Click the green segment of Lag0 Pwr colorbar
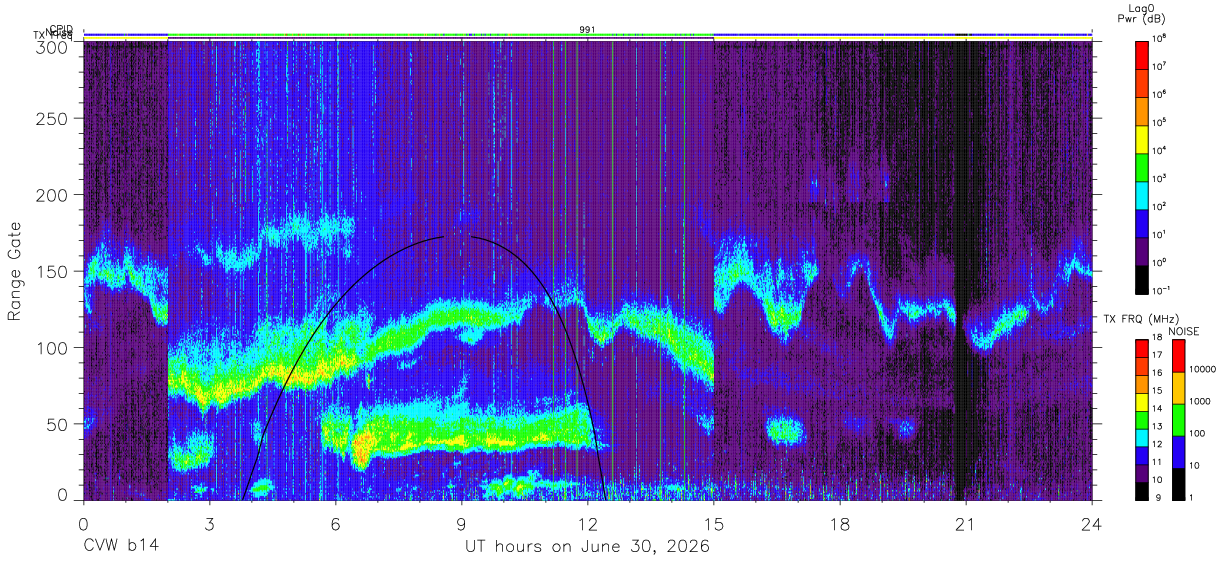 click(x=1142, y=166)
